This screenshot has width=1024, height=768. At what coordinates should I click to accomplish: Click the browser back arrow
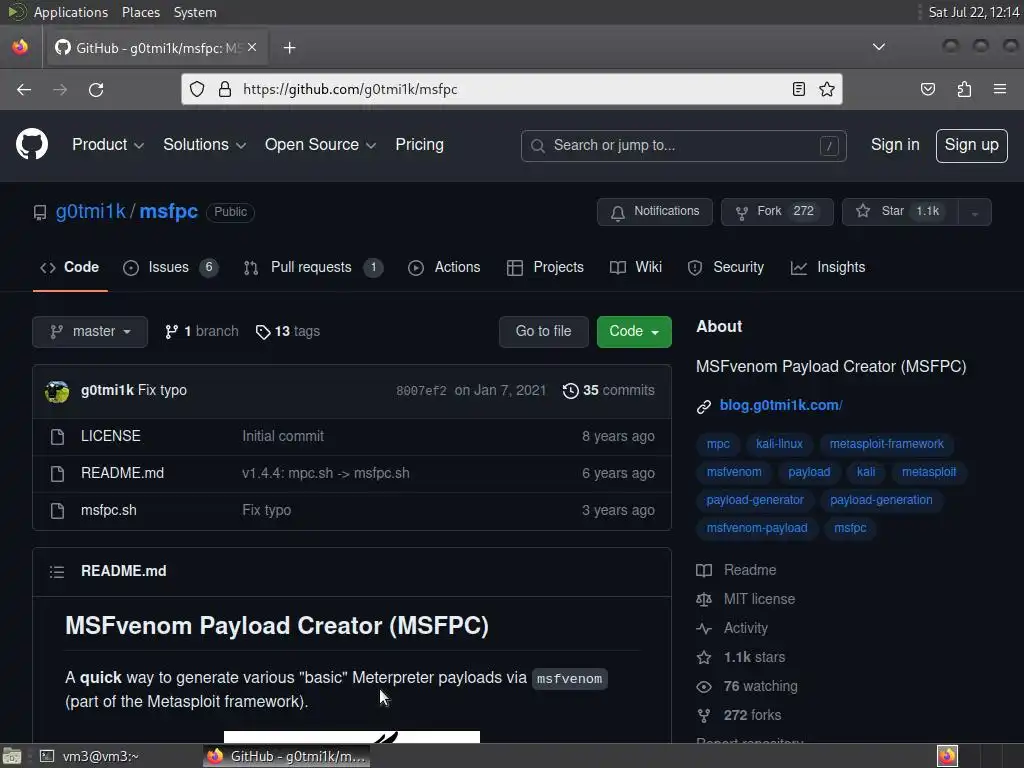pos(24,89)
